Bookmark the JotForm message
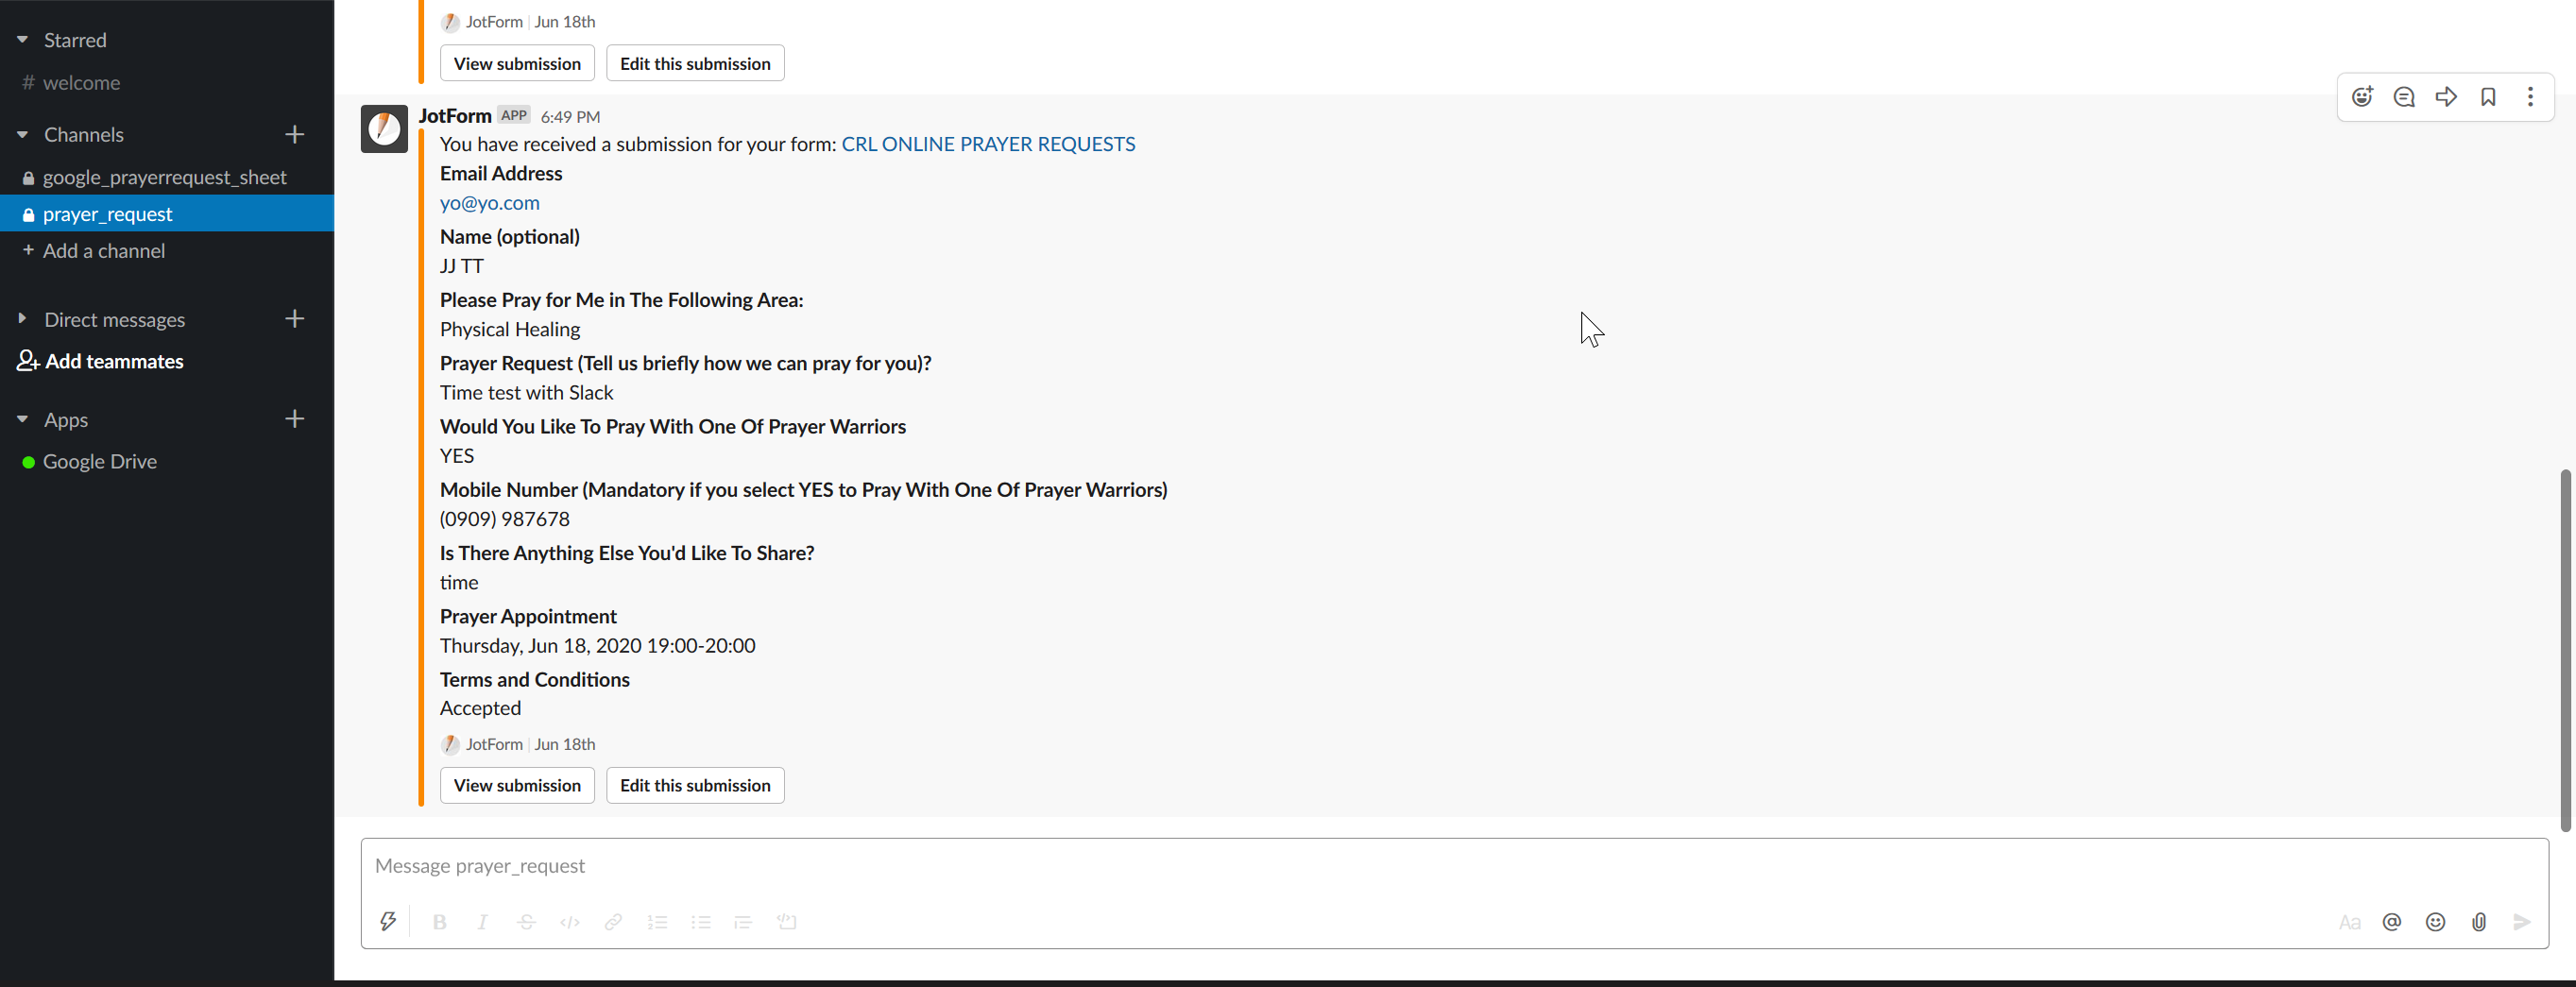Image resolution: width=2576 pixels, height=987 pixels. pos(2488,97)
